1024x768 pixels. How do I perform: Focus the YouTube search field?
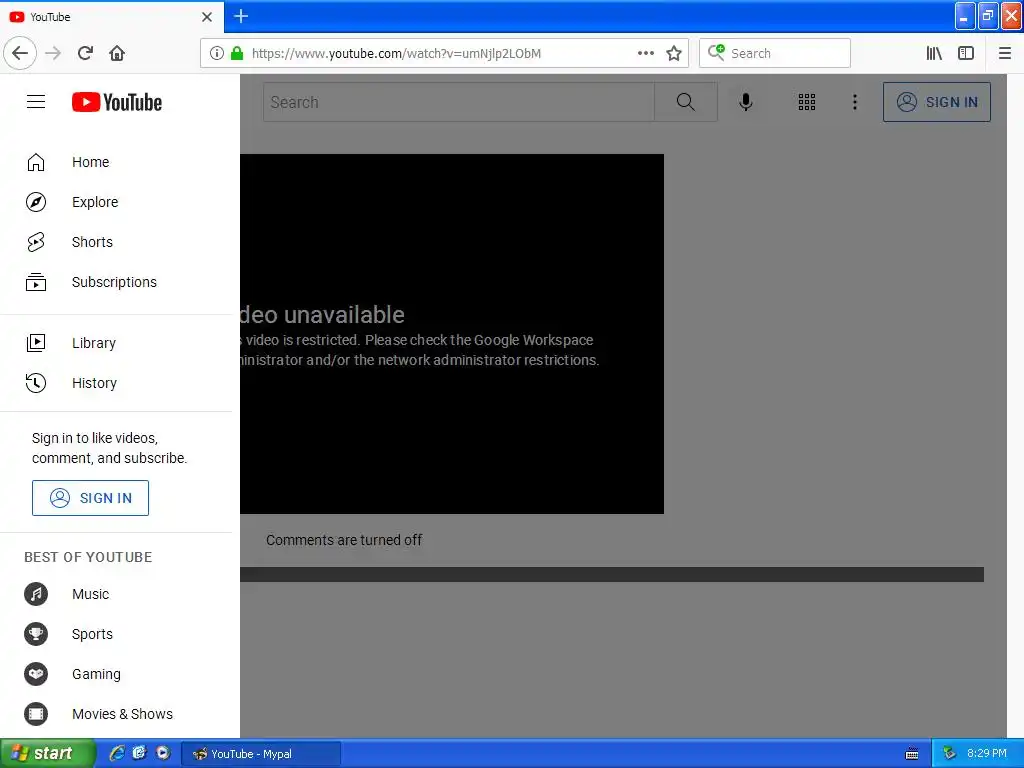coord(458,102)
